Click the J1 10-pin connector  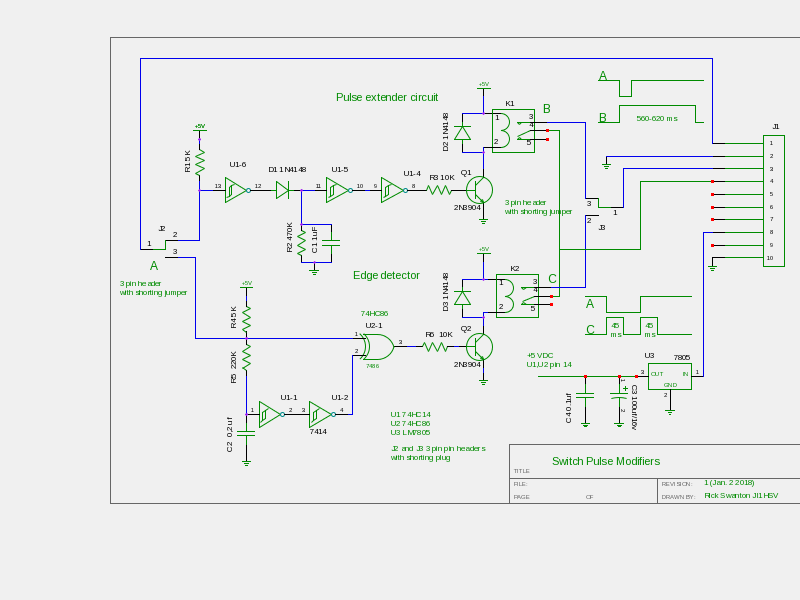[x=774, y=200]
